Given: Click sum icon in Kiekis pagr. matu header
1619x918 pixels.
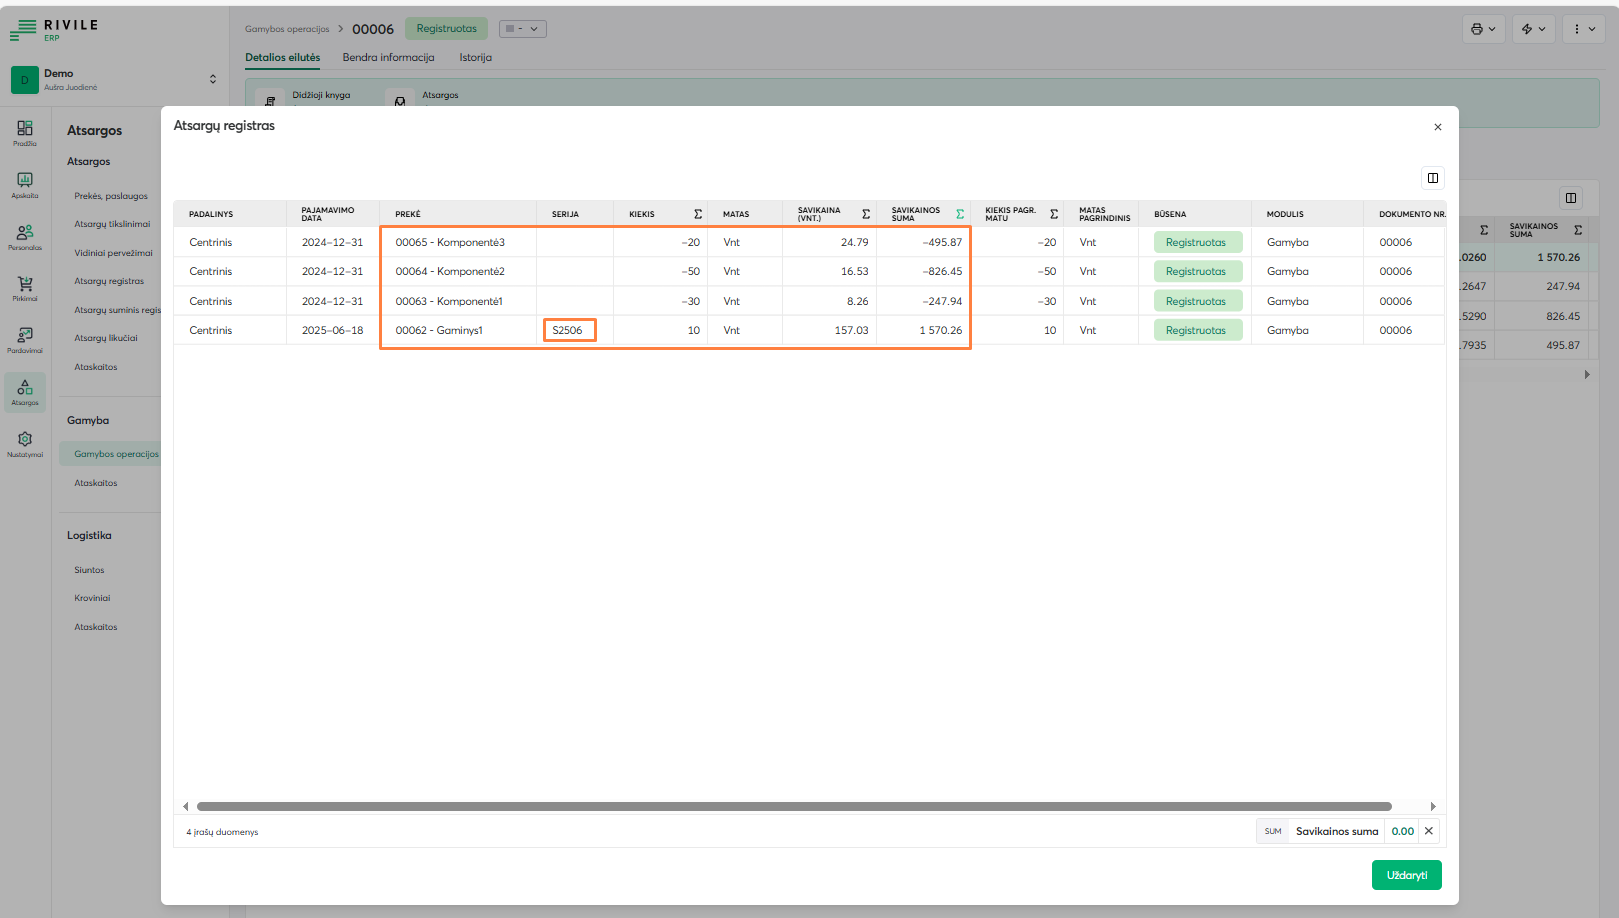Looking at the screenshot, I should [x=1053, y=214].
